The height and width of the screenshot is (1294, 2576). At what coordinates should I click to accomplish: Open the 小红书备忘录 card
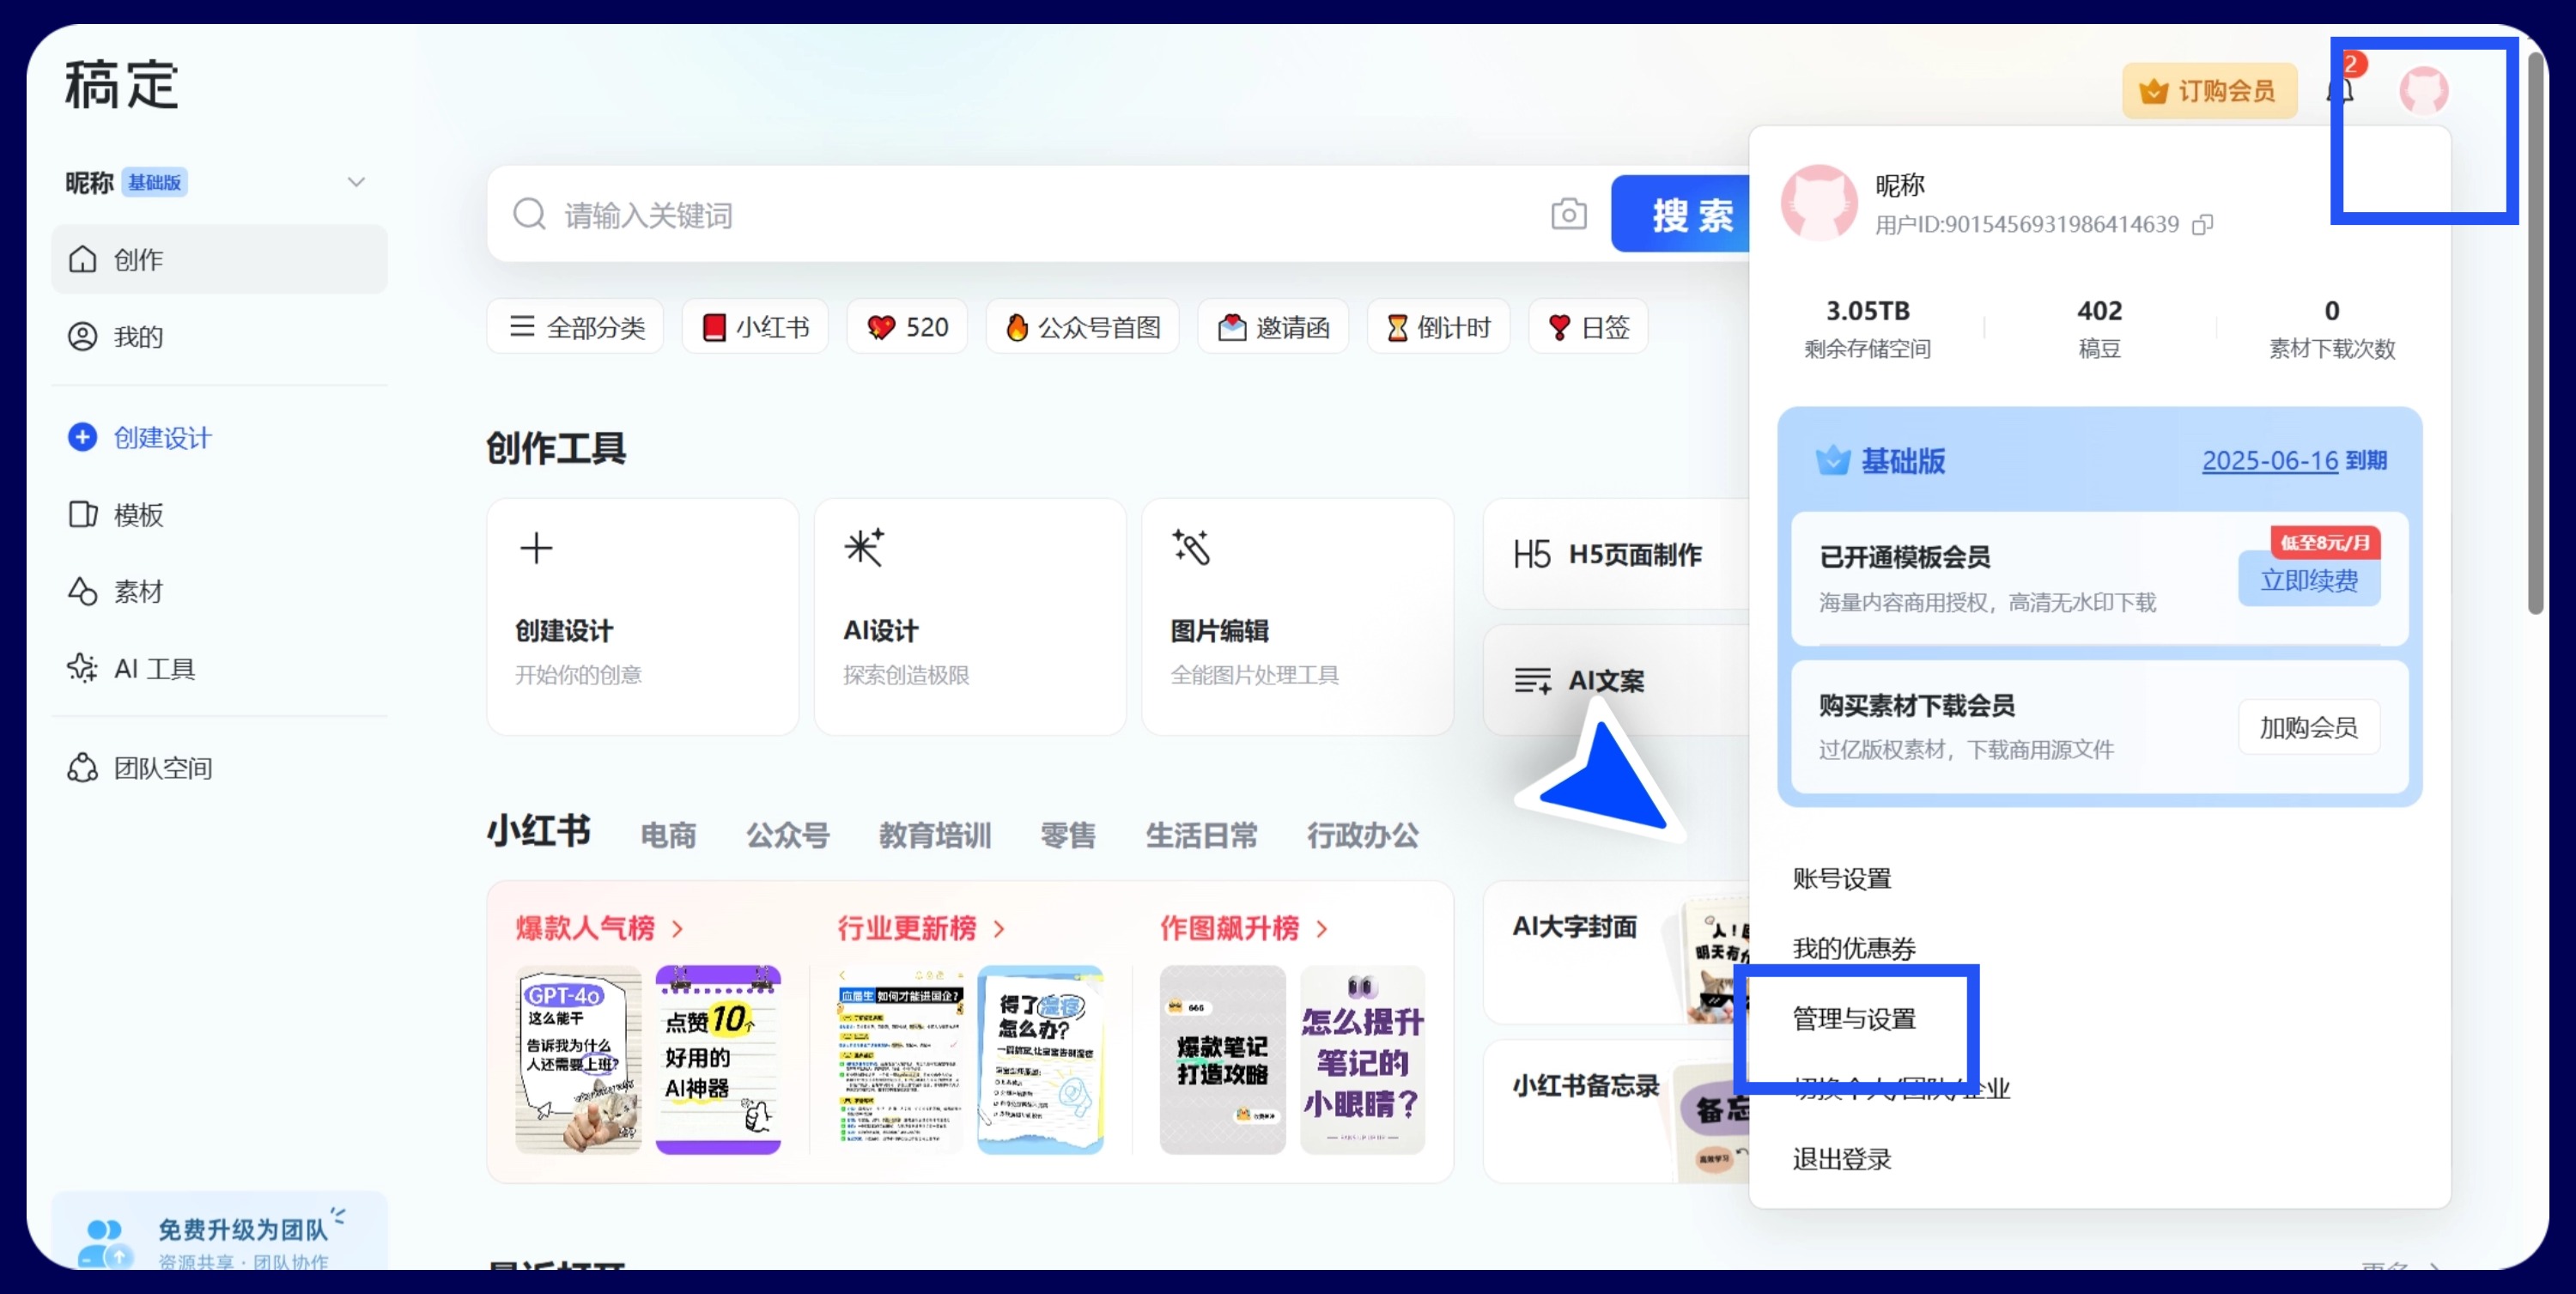pos(1616,1112)
